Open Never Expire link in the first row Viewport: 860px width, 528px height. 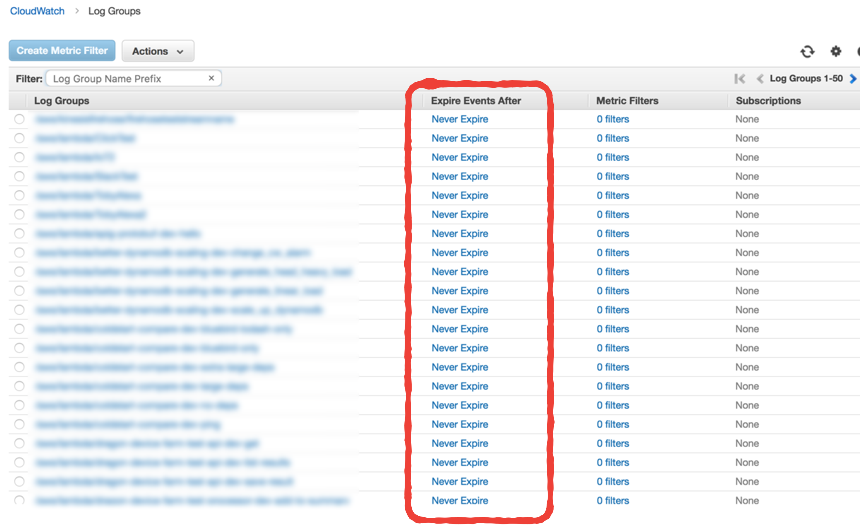460,119
